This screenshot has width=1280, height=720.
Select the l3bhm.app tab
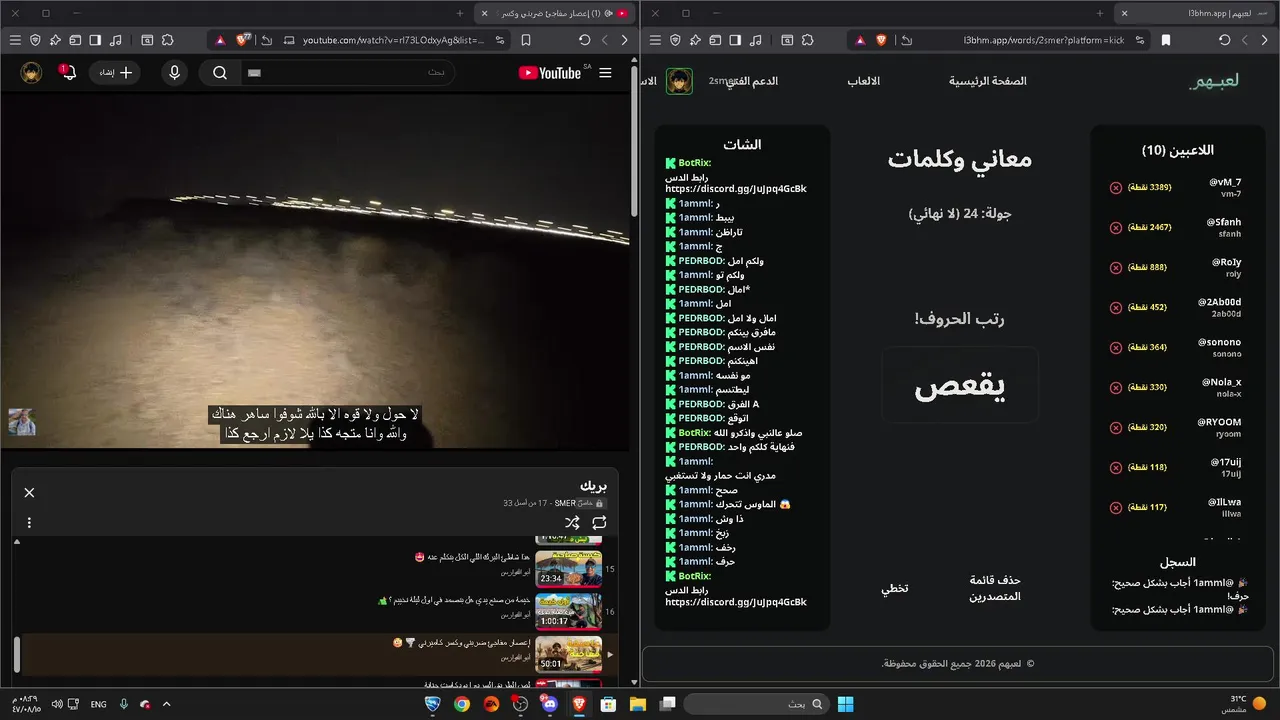[1195, 14]
